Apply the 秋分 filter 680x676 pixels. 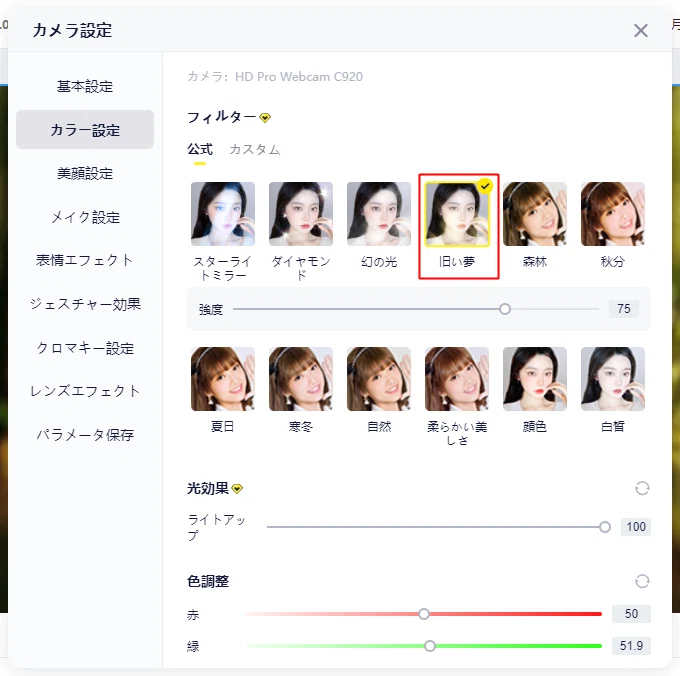613,214
